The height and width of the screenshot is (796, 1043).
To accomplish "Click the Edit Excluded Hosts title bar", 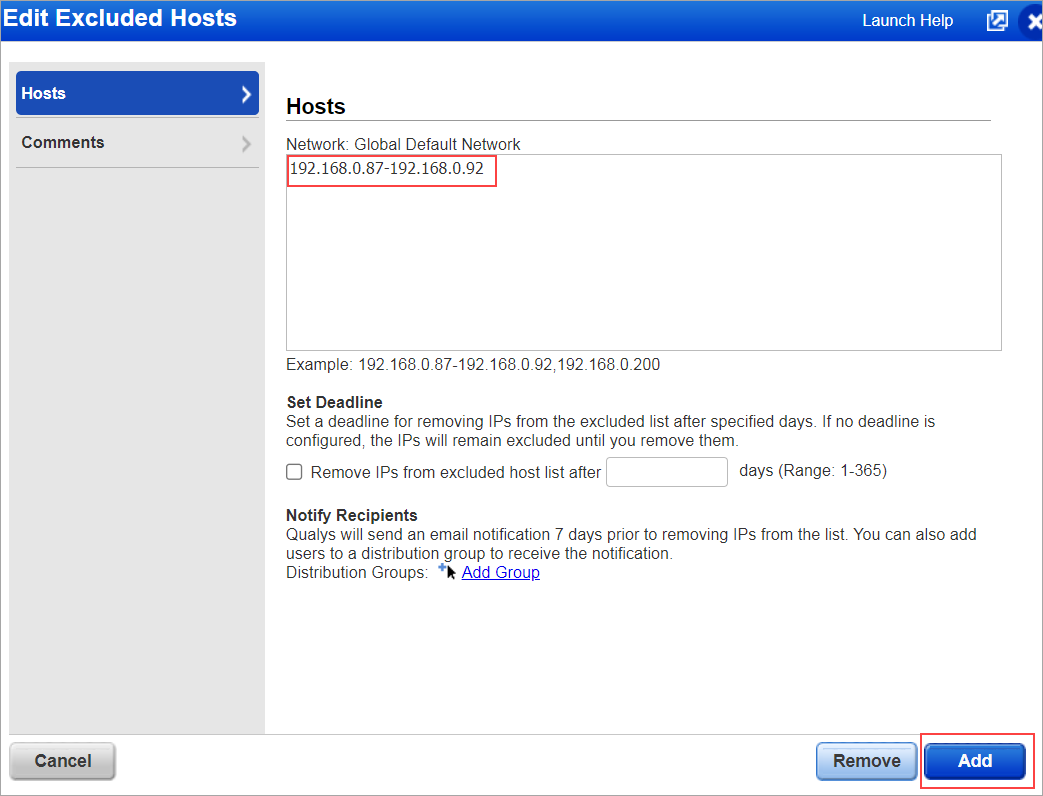I will point(120,18).
